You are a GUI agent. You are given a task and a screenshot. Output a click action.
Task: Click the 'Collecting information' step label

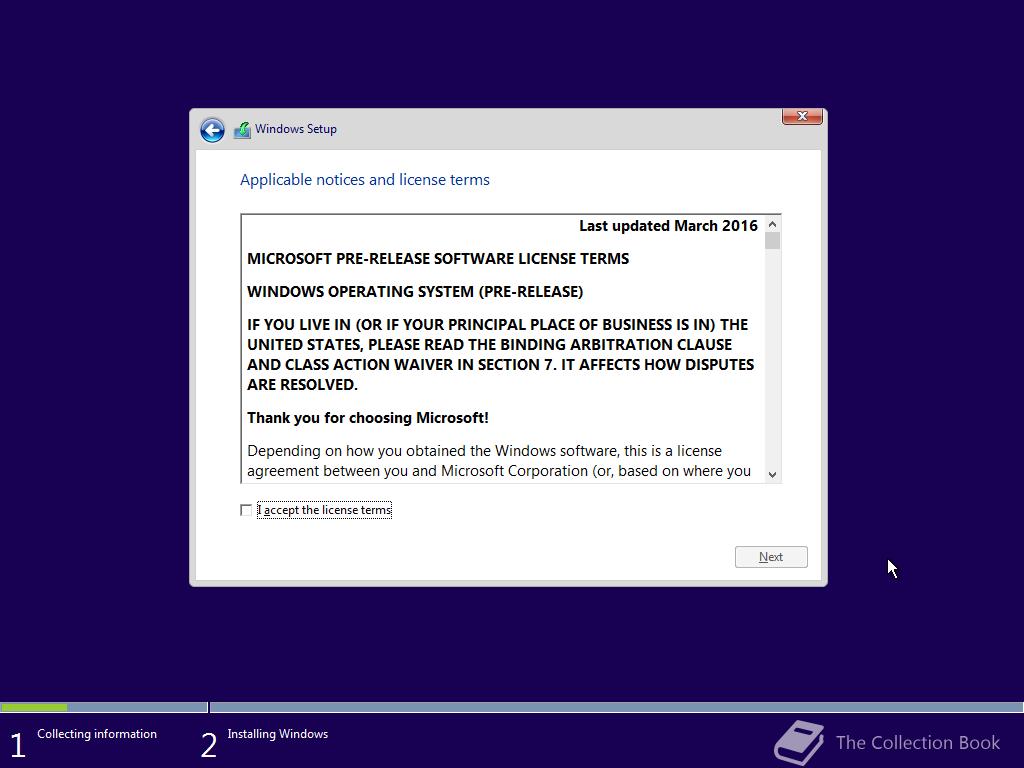tap(97, 734)
